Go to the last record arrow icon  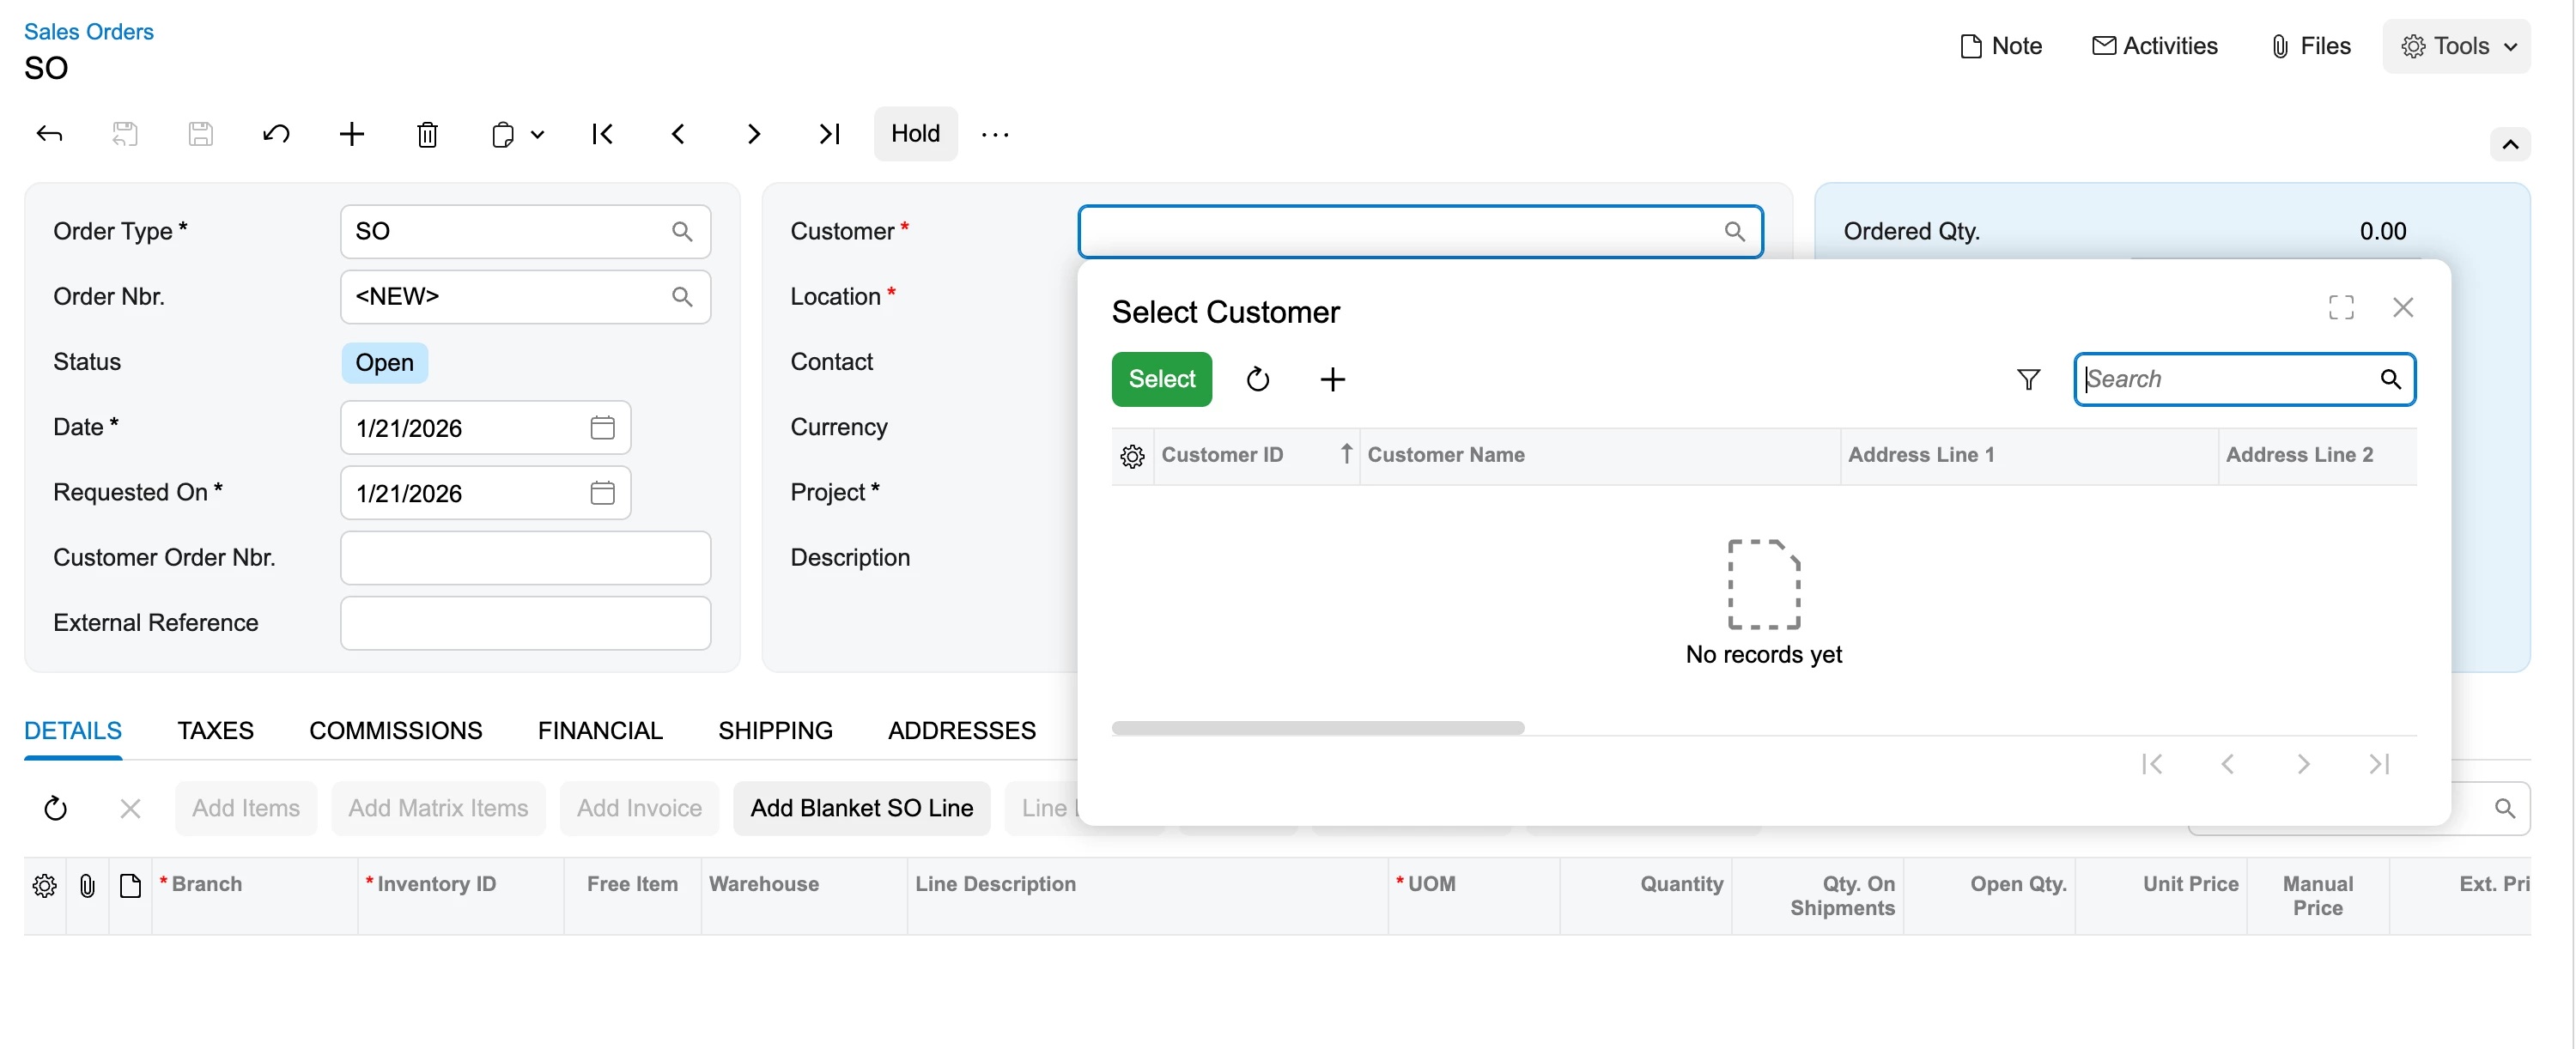pos(829,134)
